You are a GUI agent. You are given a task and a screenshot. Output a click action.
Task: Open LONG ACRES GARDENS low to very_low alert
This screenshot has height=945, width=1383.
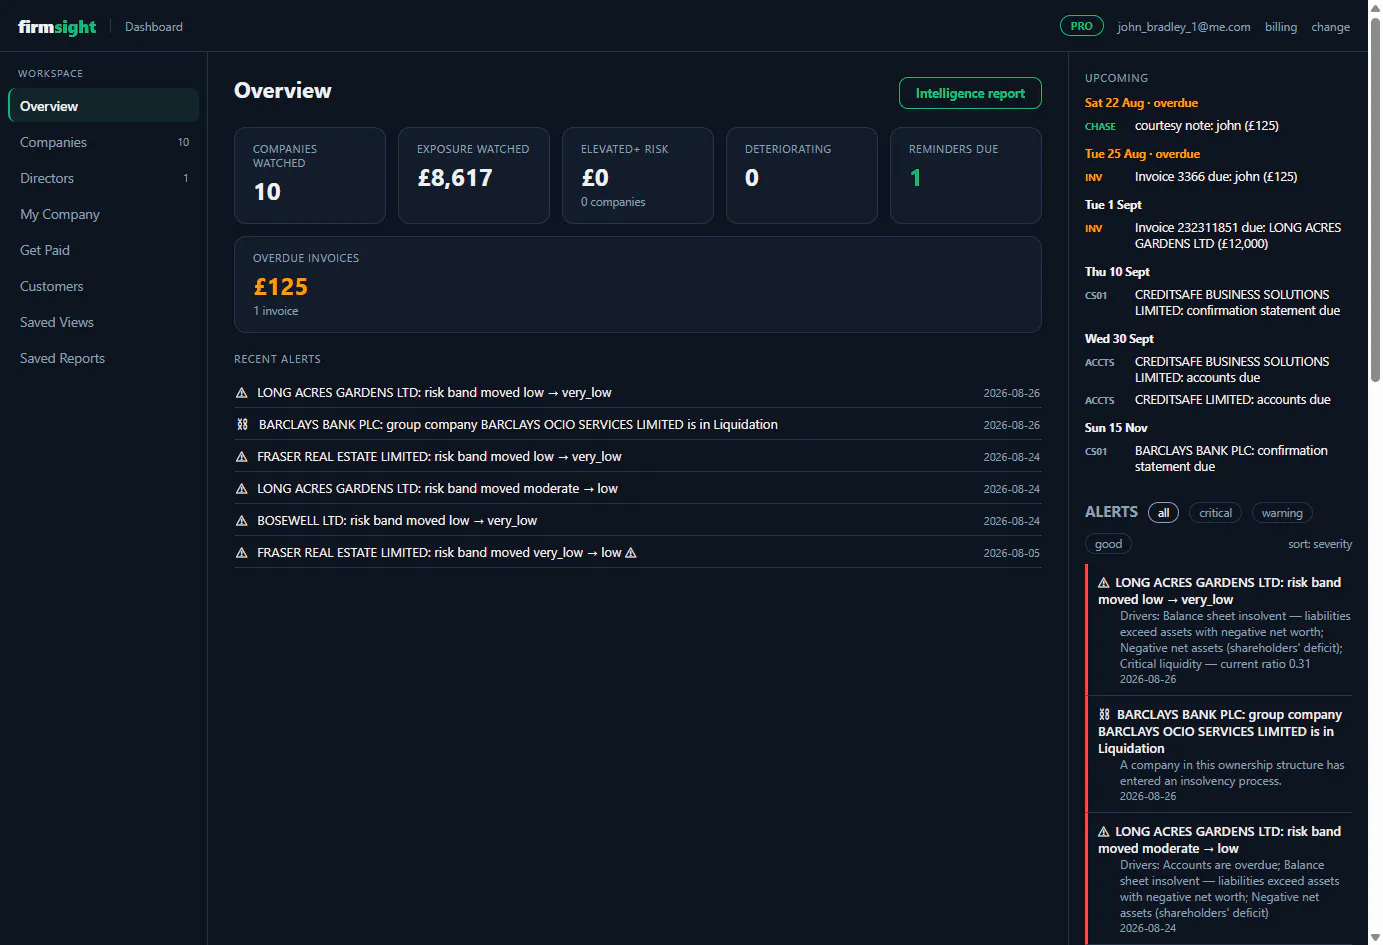pyautogui.click(x=638, y=393)
